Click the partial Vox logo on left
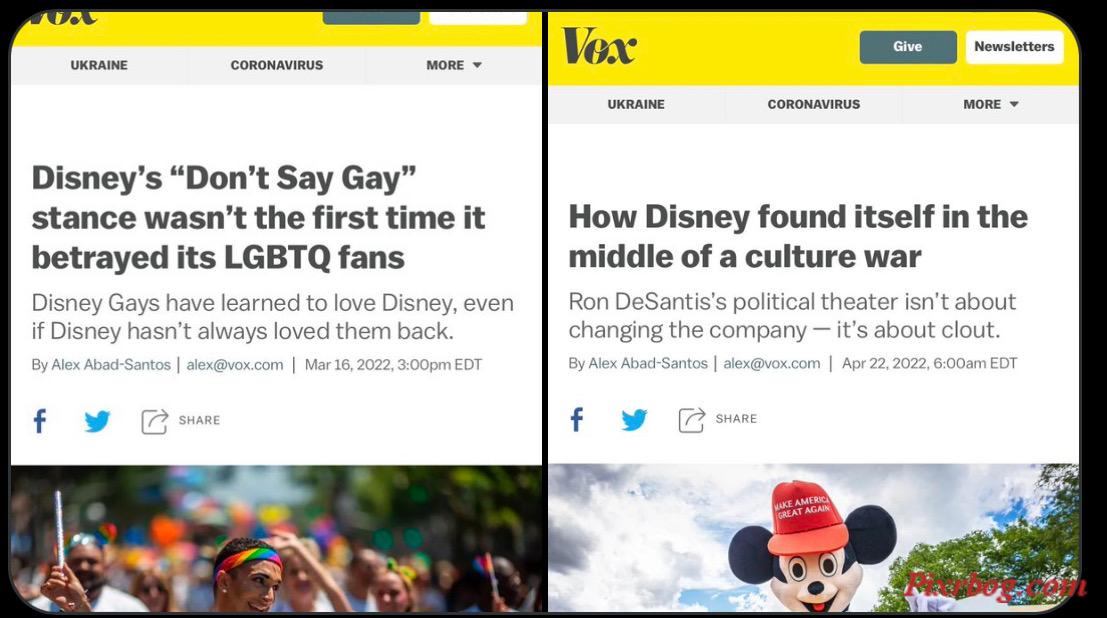Viewport: 1107px width, 618px height. [x=64, y=18]
